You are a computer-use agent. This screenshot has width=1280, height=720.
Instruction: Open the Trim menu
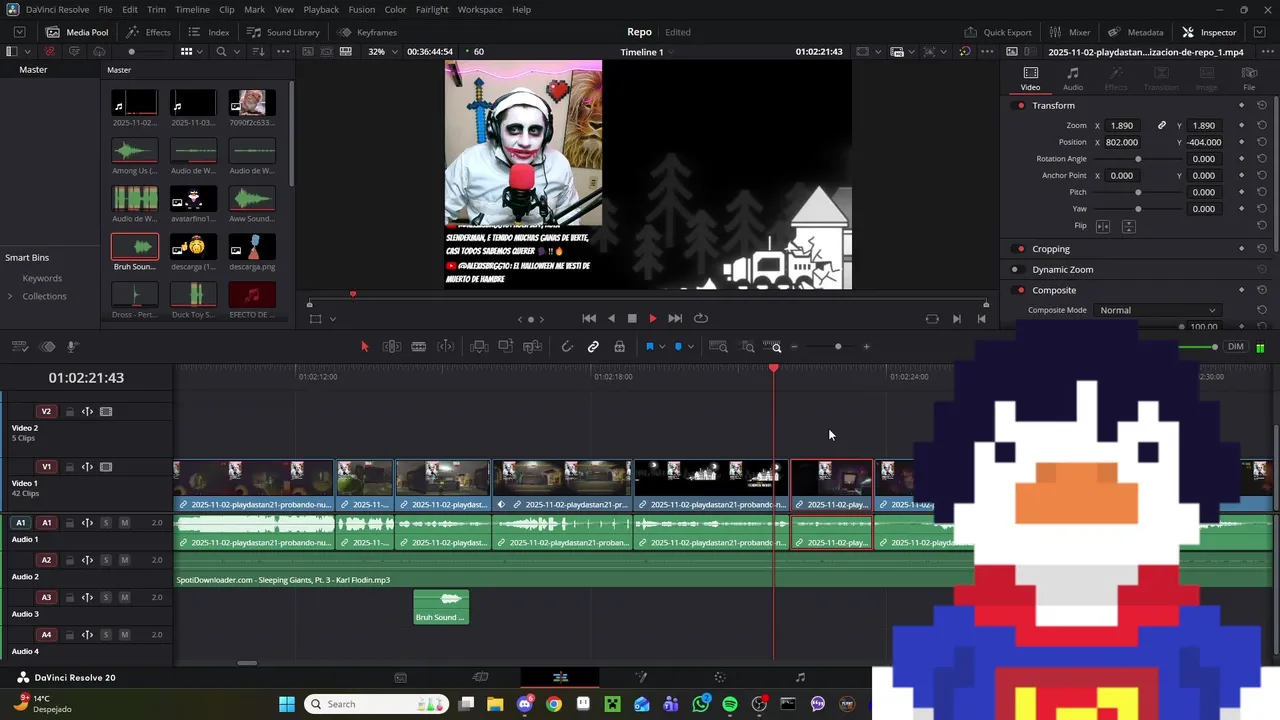pos(156,9)
